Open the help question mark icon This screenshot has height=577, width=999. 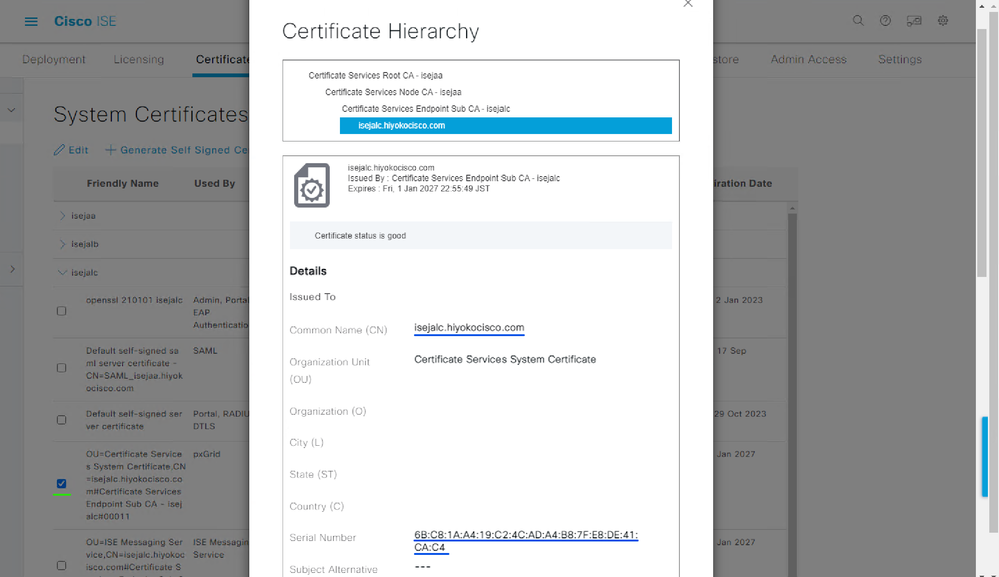(x=885, y=20)
